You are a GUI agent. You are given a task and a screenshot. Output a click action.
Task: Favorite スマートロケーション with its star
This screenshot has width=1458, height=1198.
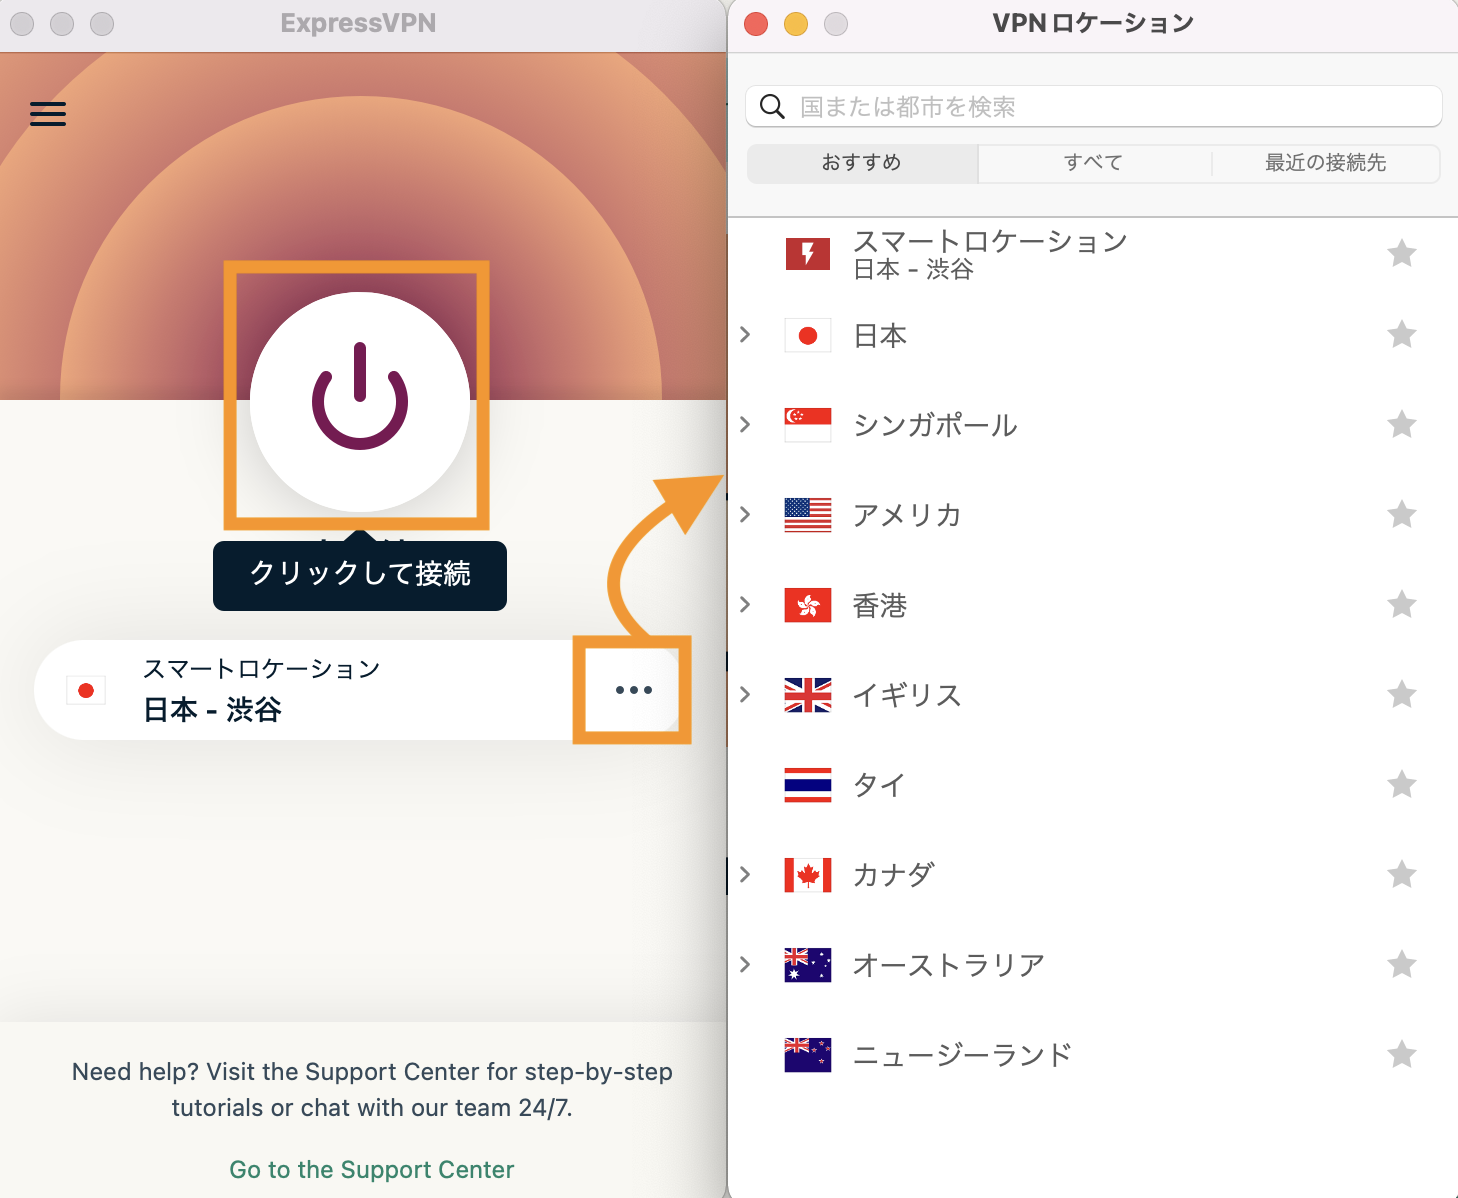coord(1402,254)
